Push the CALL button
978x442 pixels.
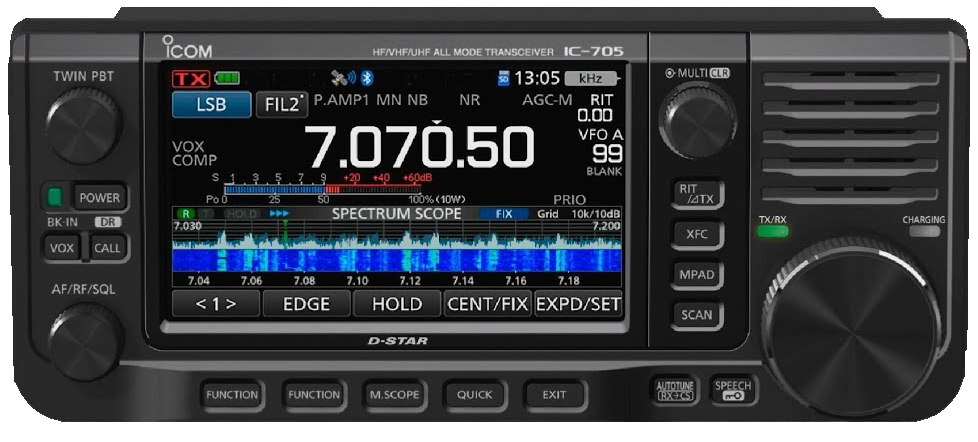coord(107,248)
